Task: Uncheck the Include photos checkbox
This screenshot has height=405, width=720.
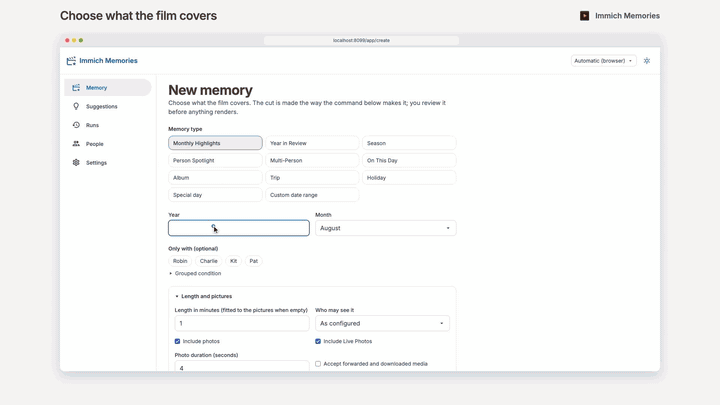Action: click(177, 341)
